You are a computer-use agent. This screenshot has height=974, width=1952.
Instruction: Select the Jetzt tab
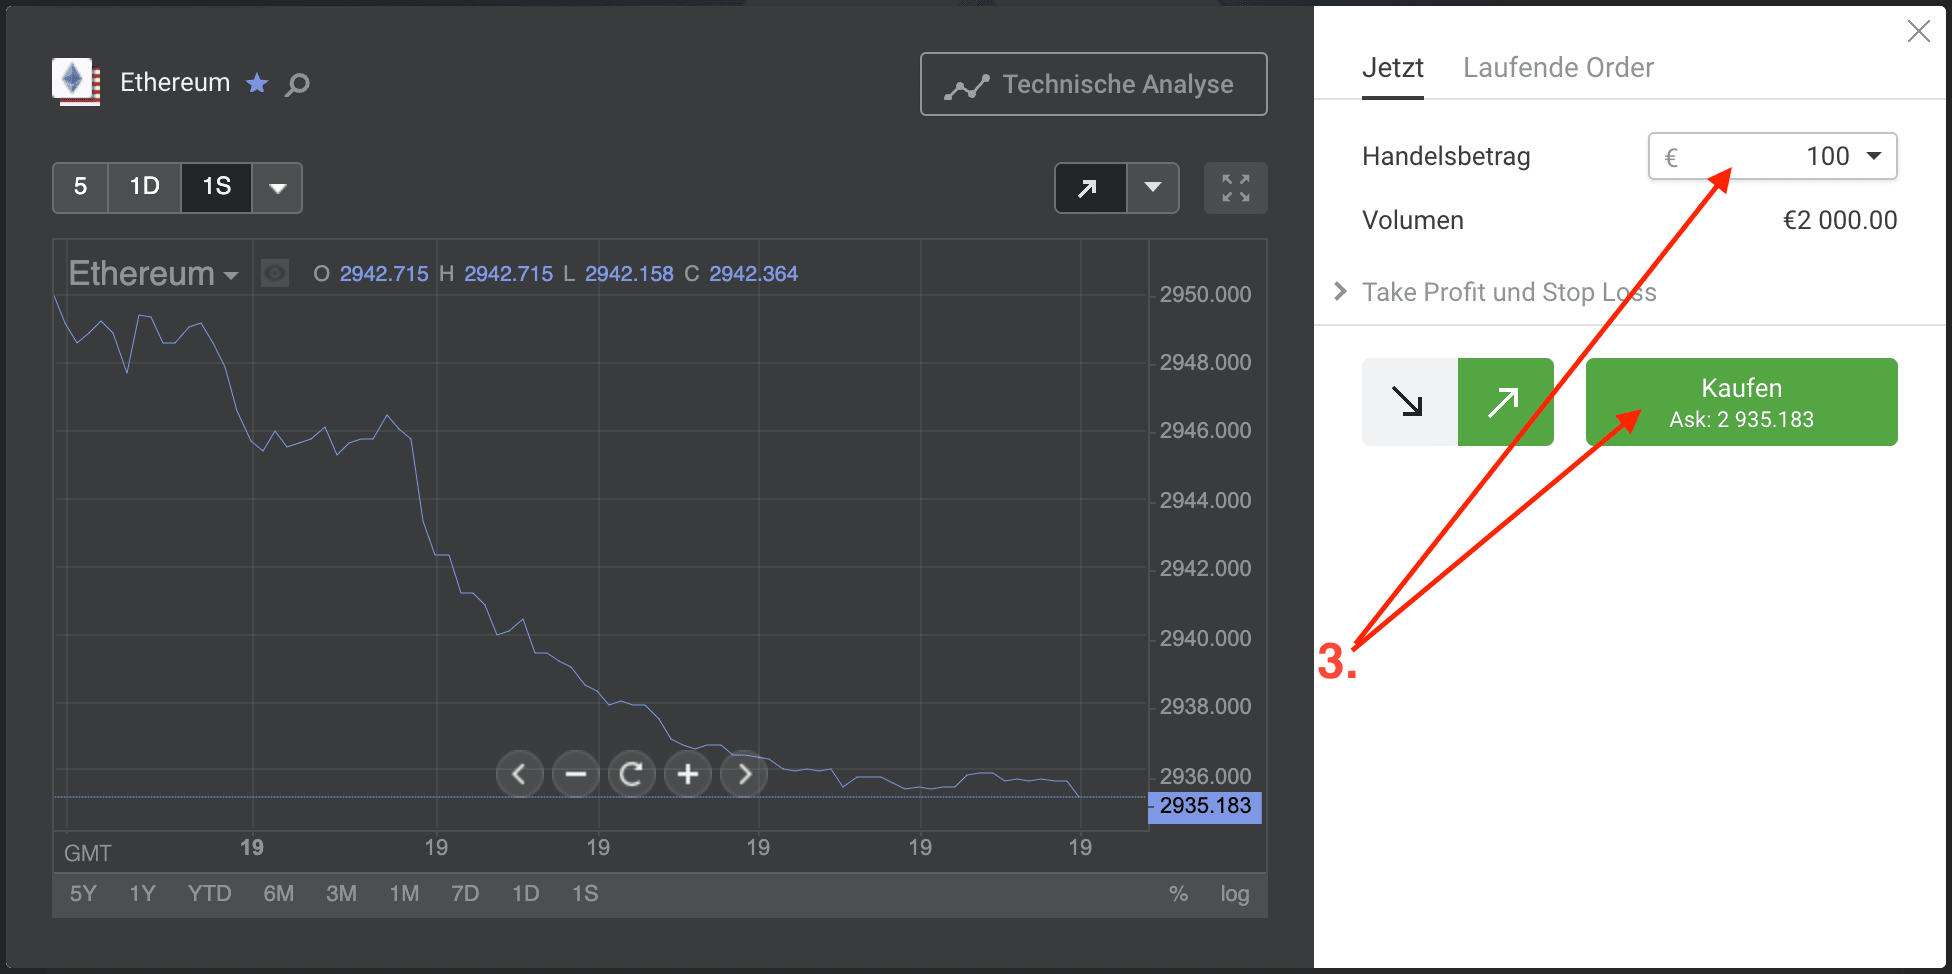click(1392, 67)
